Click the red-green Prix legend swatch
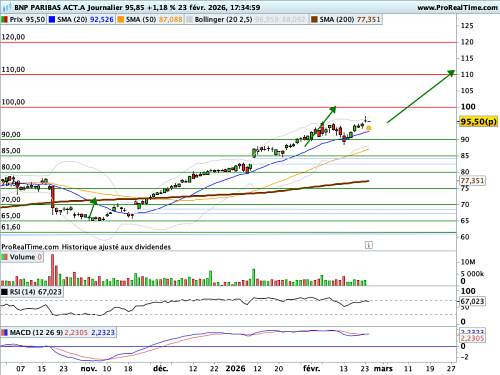The image size is (500, 375). pos(5,19)
